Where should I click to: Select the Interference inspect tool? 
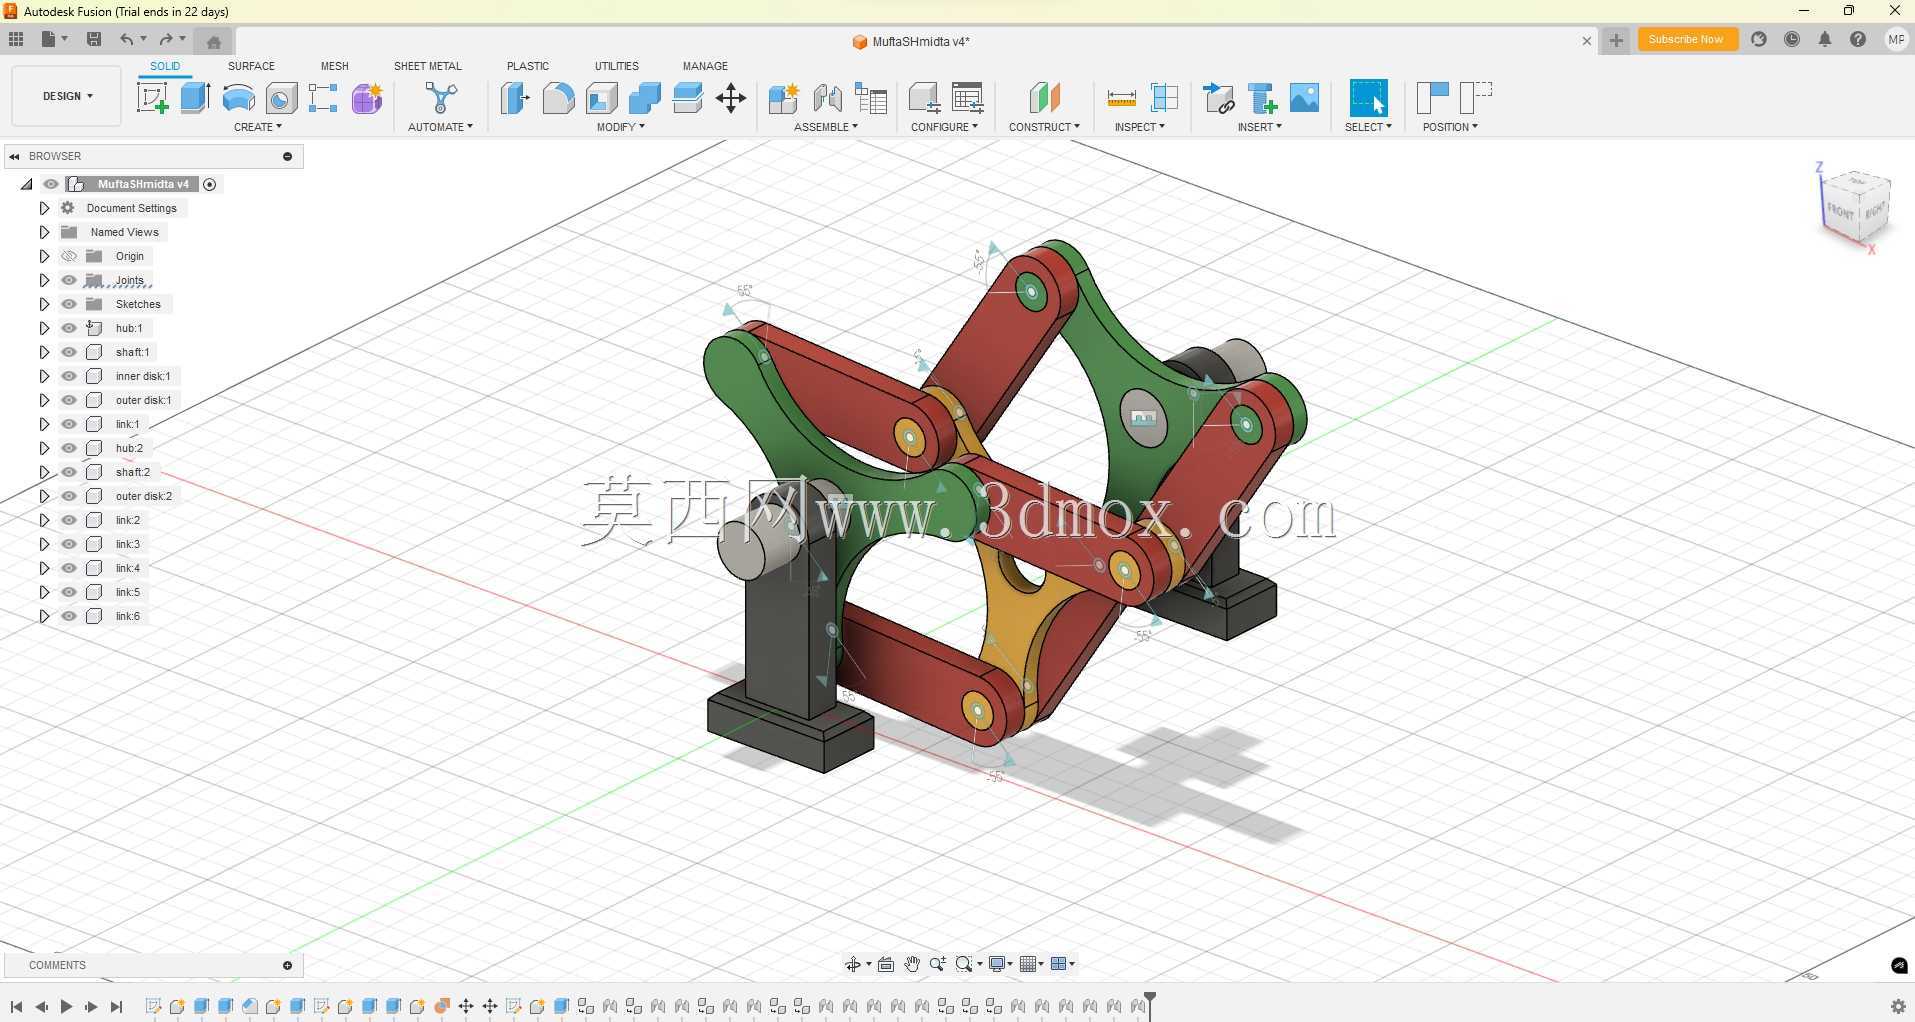click(1165, 98)
